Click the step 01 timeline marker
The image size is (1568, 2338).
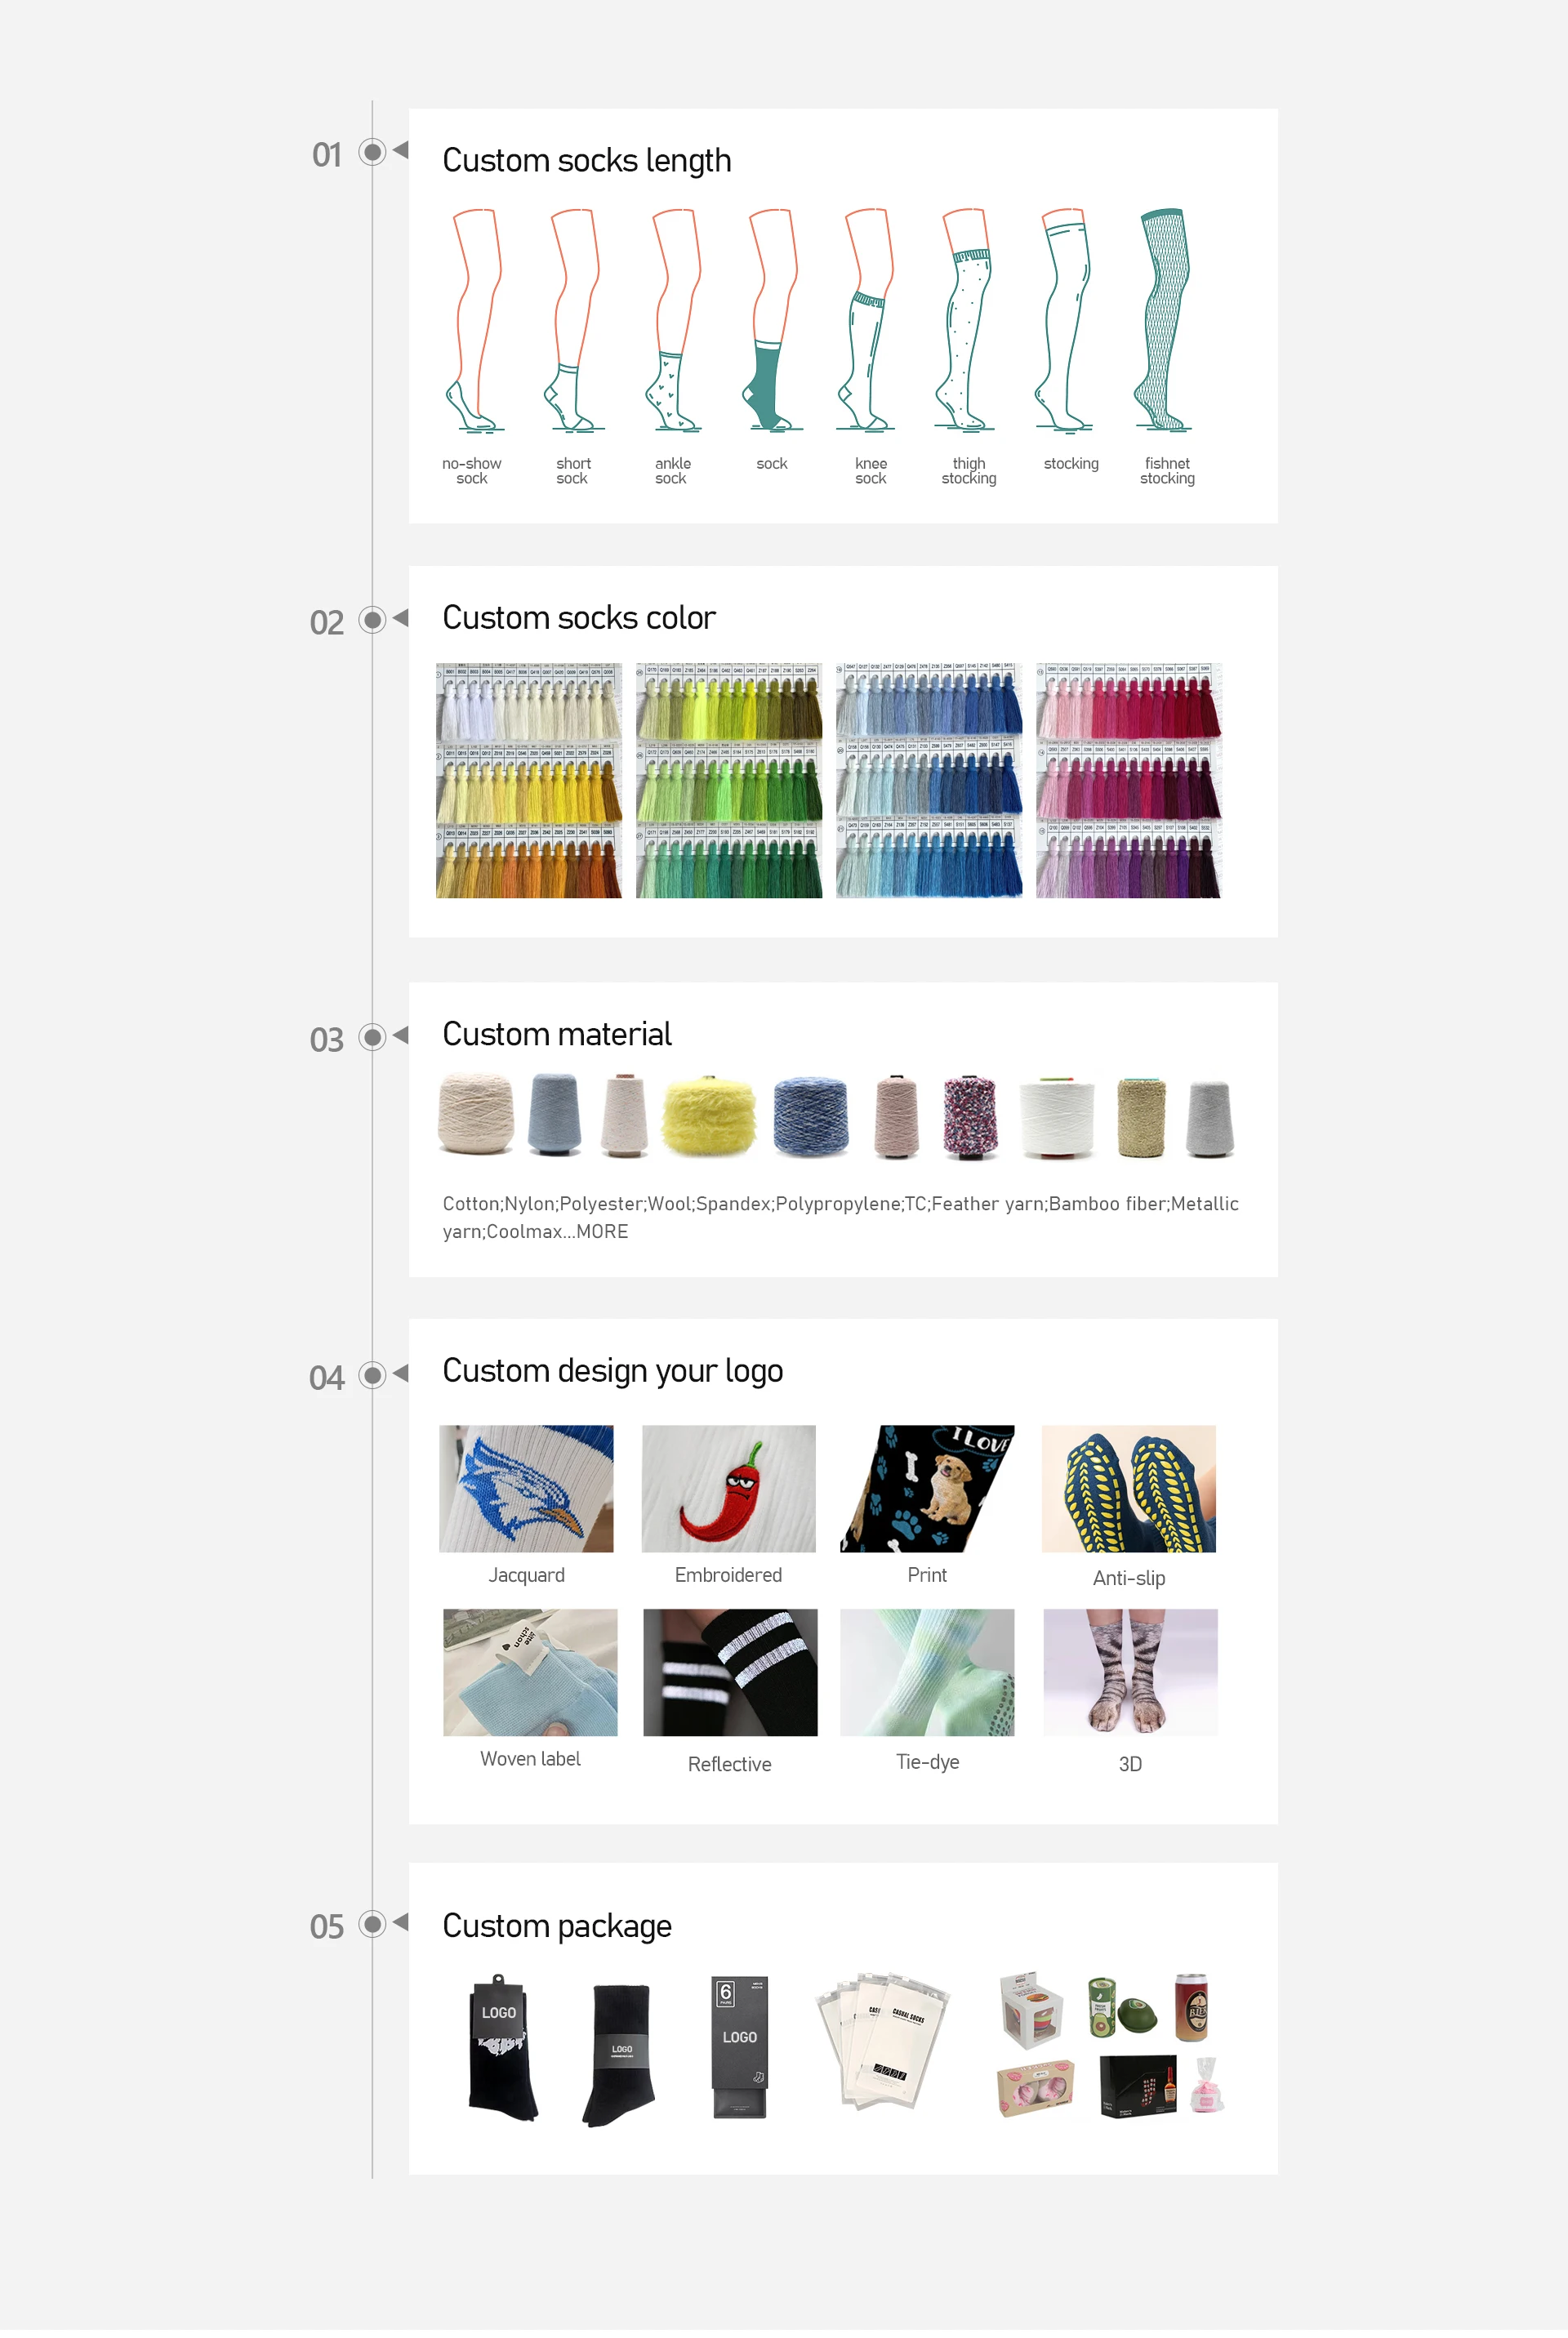tap(372, 152)
